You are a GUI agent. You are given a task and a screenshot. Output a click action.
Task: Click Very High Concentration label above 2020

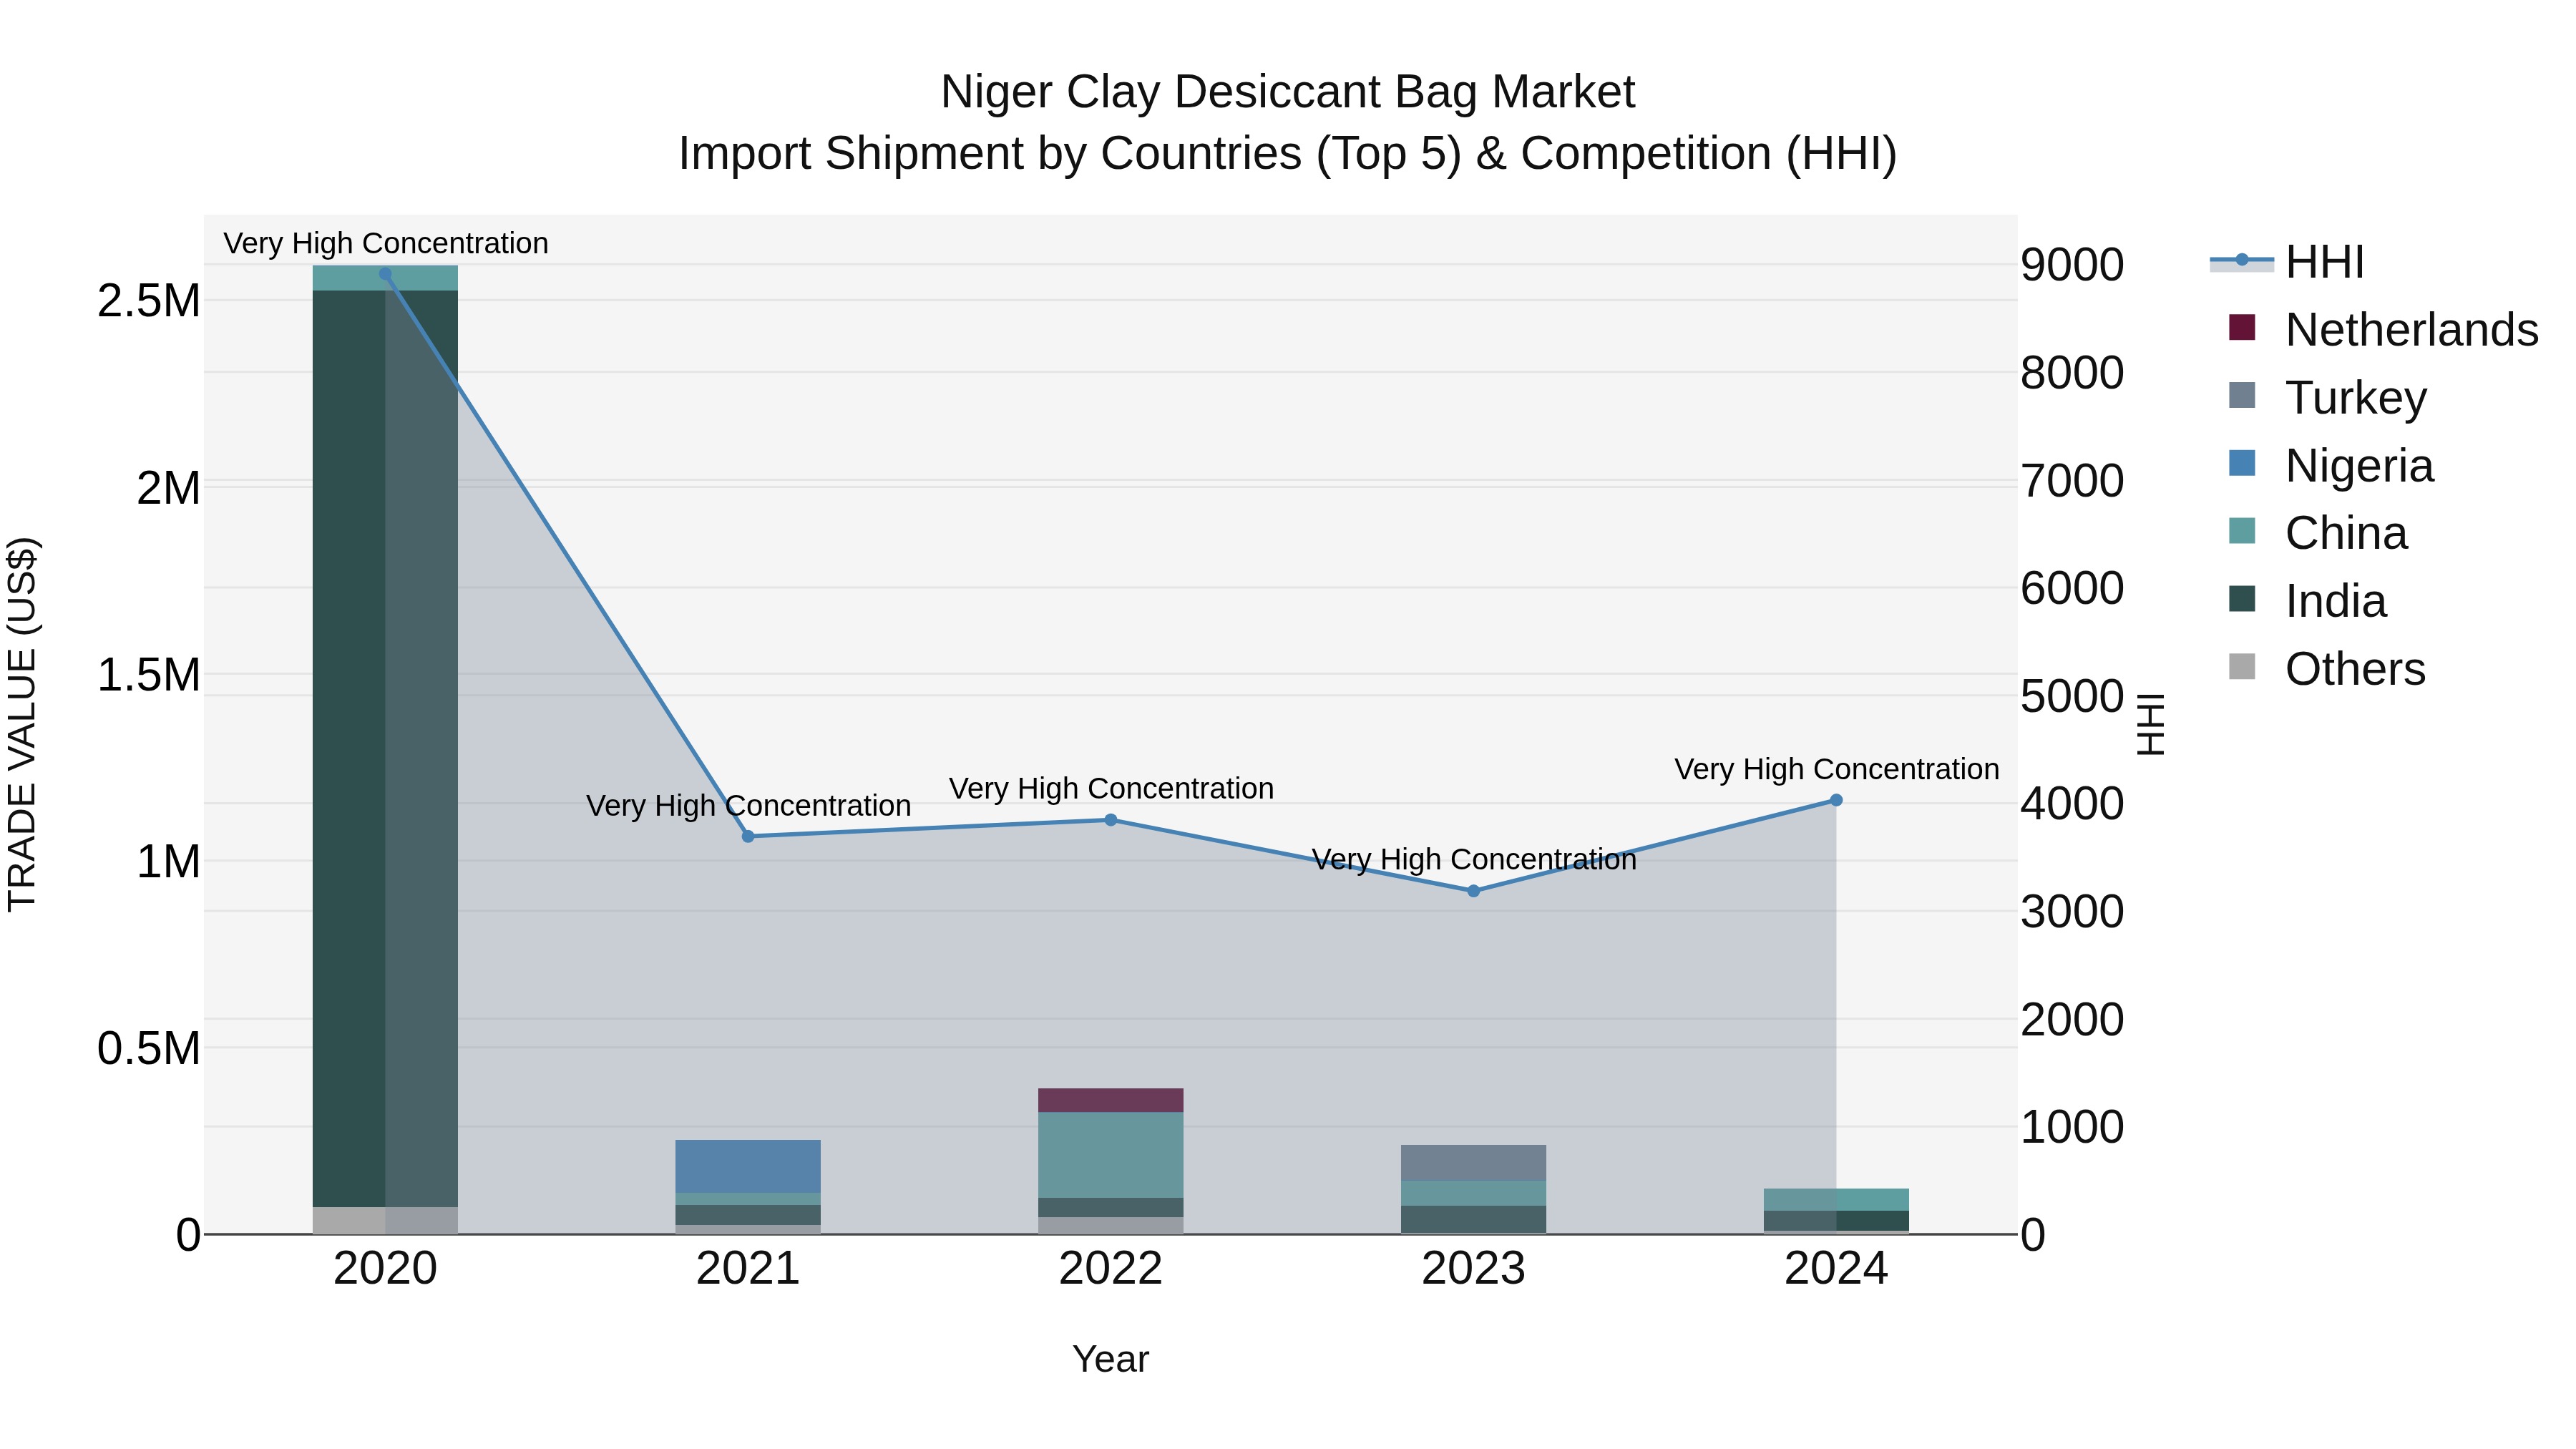[386, 243]
